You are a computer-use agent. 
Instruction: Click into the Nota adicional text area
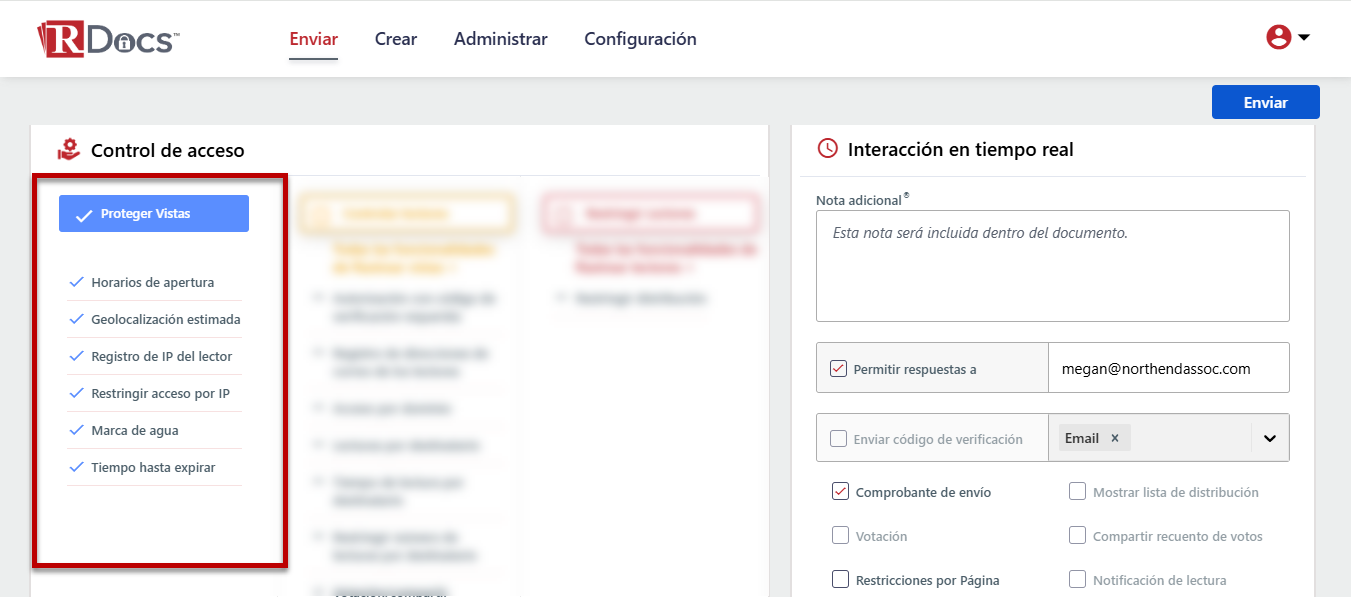[x=1052, y=266]
